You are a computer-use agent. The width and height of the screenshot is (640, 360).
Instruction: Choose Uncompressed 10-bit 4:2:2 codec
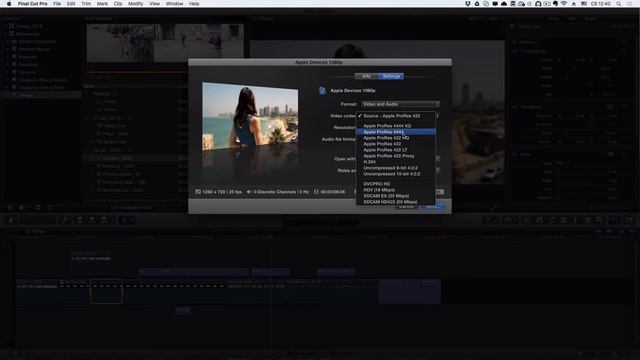click(396, 174)
